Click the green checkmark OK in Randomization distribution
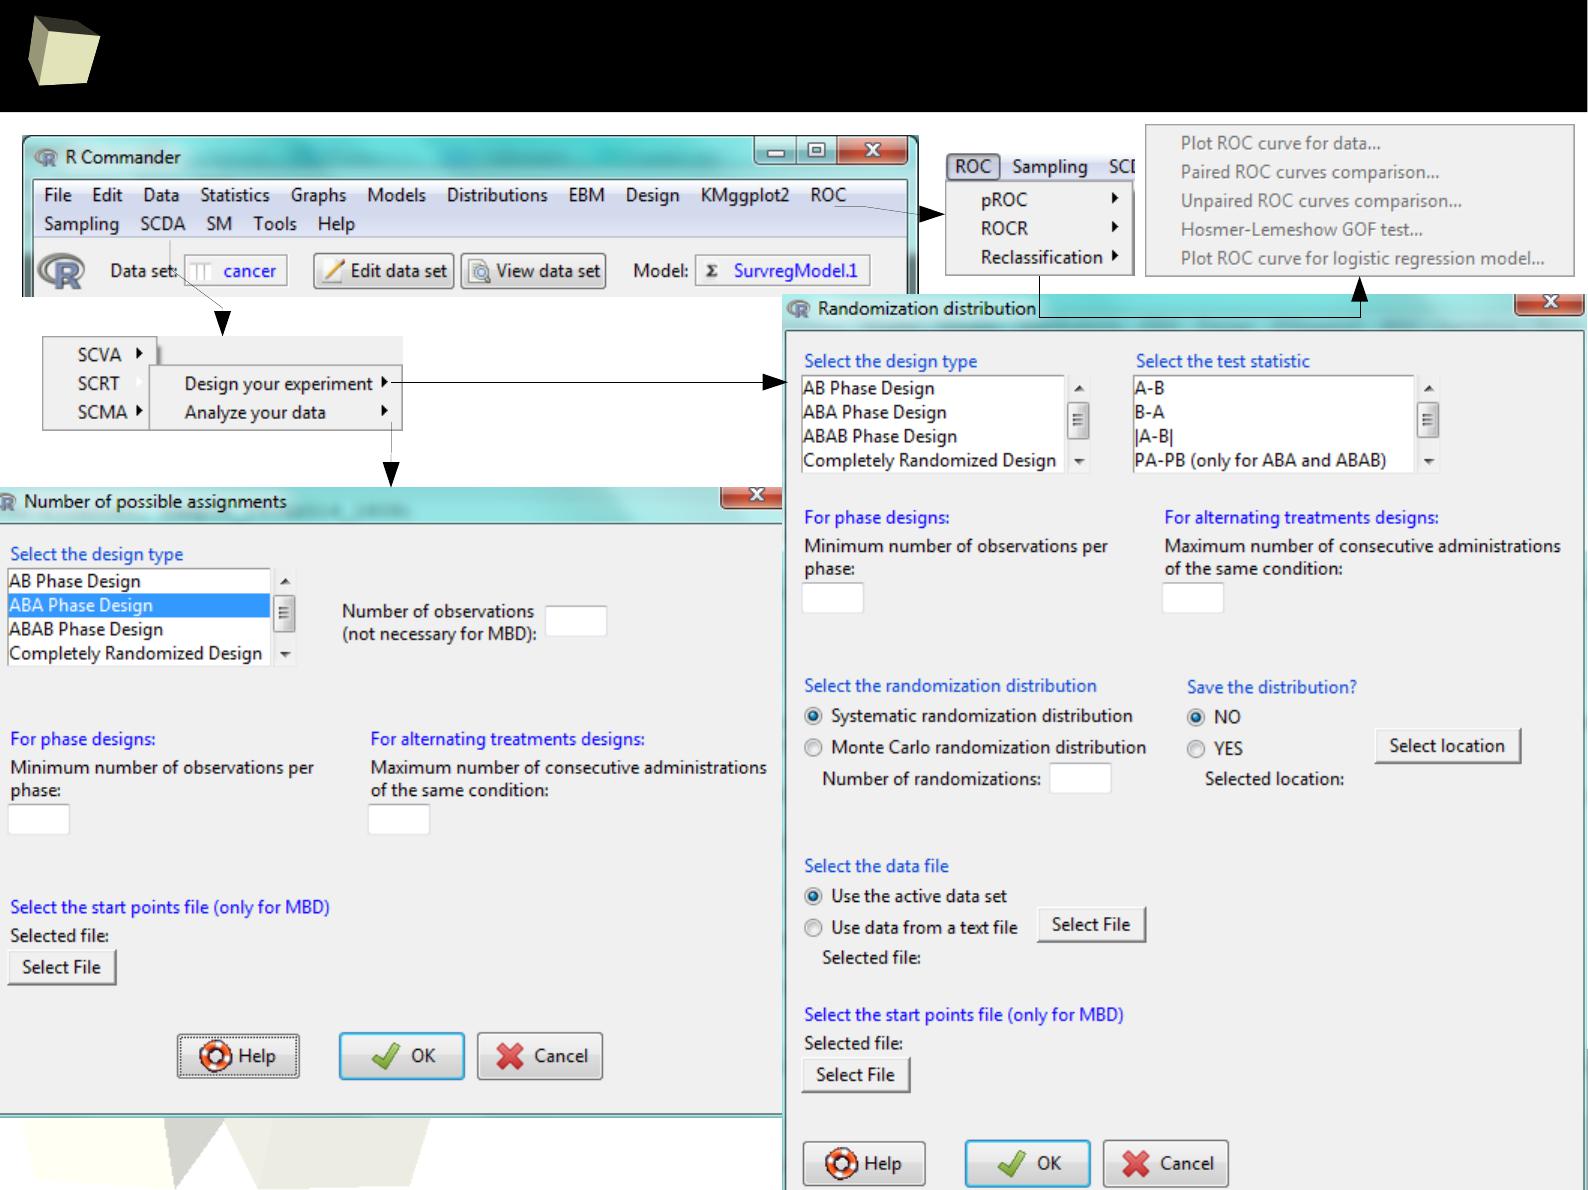This screenshot has height=1190, width=1588. (1012, 1163)
